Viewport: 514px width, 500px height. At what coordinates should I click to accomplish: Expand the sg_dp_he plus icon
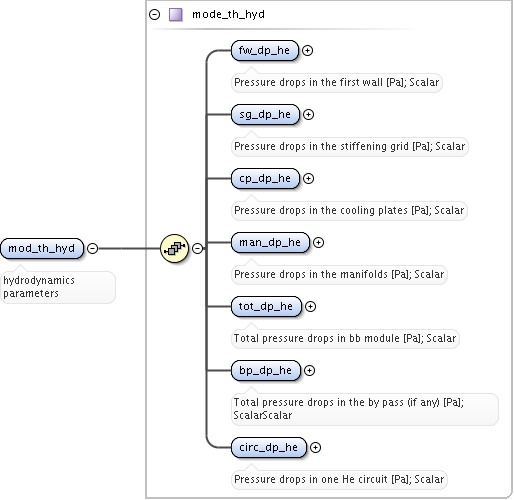click(308, 115)
